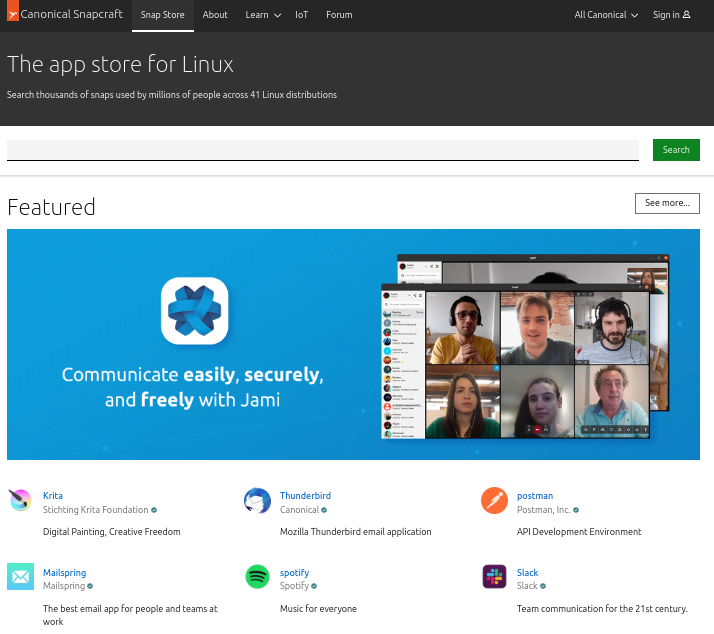The image size is (714, 634).
Task: Open the About menu item
Action: [215, 15]
